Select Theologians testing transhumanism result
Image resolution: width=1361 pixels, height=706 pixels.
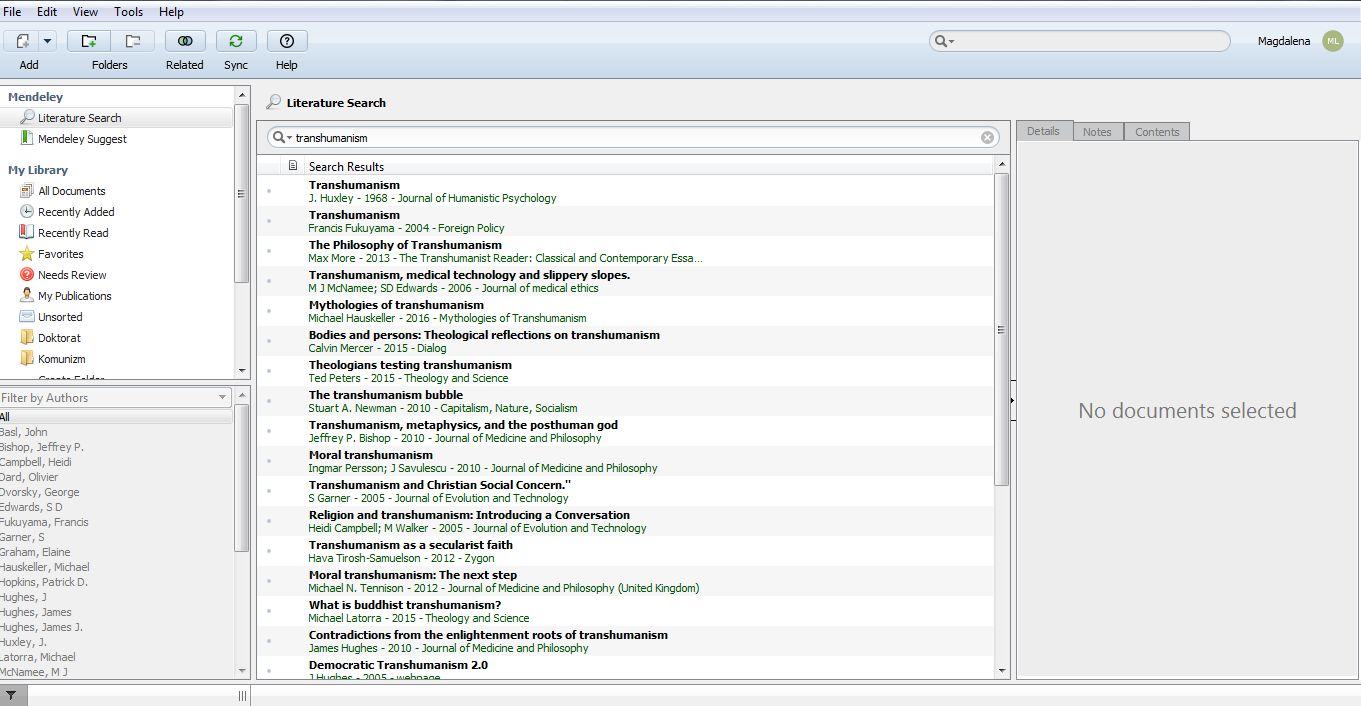[x=626, y=371]
